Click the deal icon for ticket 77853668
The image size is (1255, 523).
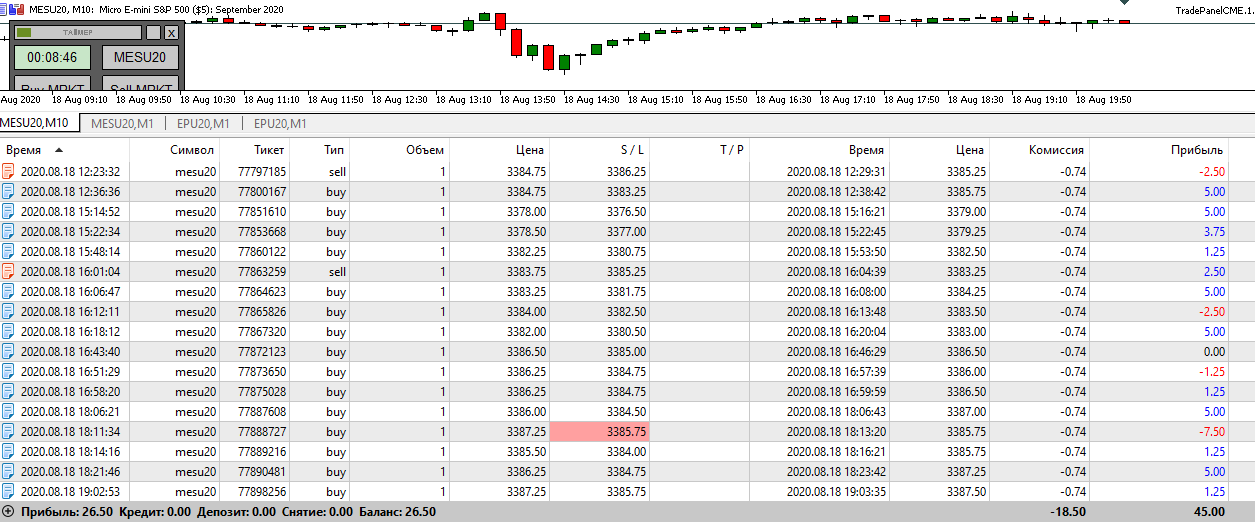click(x=9, y=231)
